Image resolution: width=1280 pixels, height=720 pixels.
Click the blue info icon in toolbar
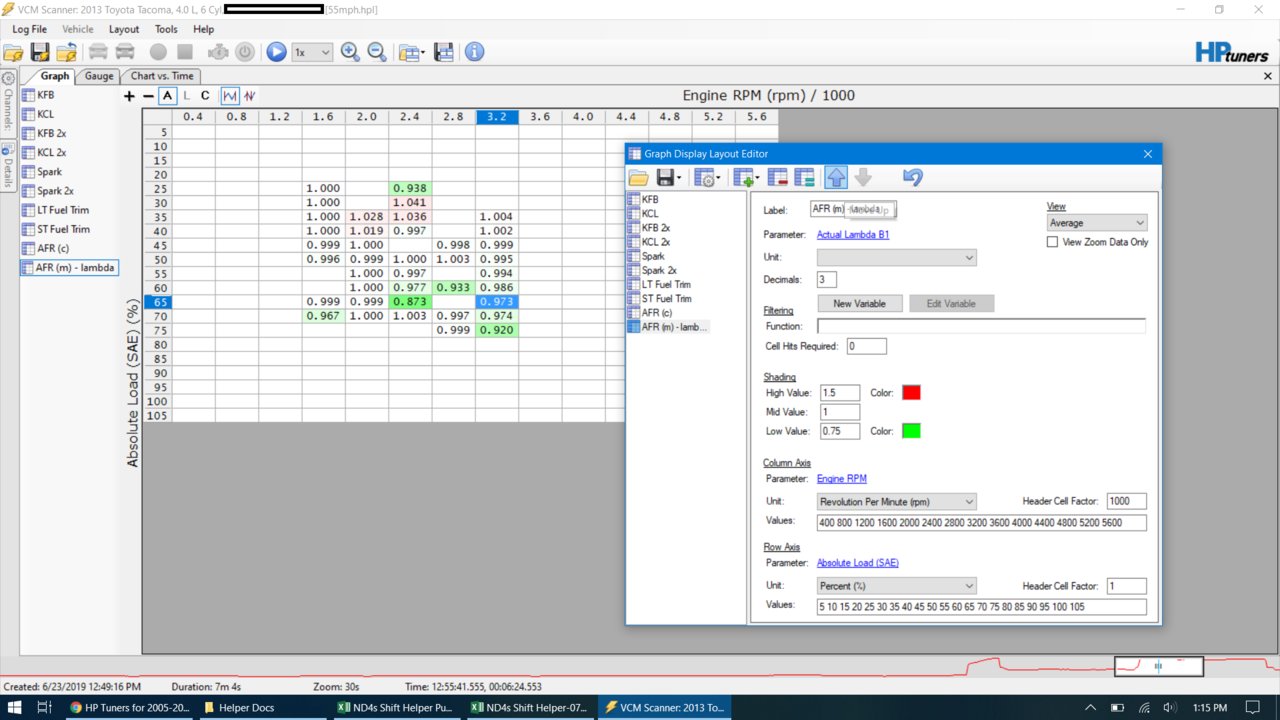(x=474, y=52)
